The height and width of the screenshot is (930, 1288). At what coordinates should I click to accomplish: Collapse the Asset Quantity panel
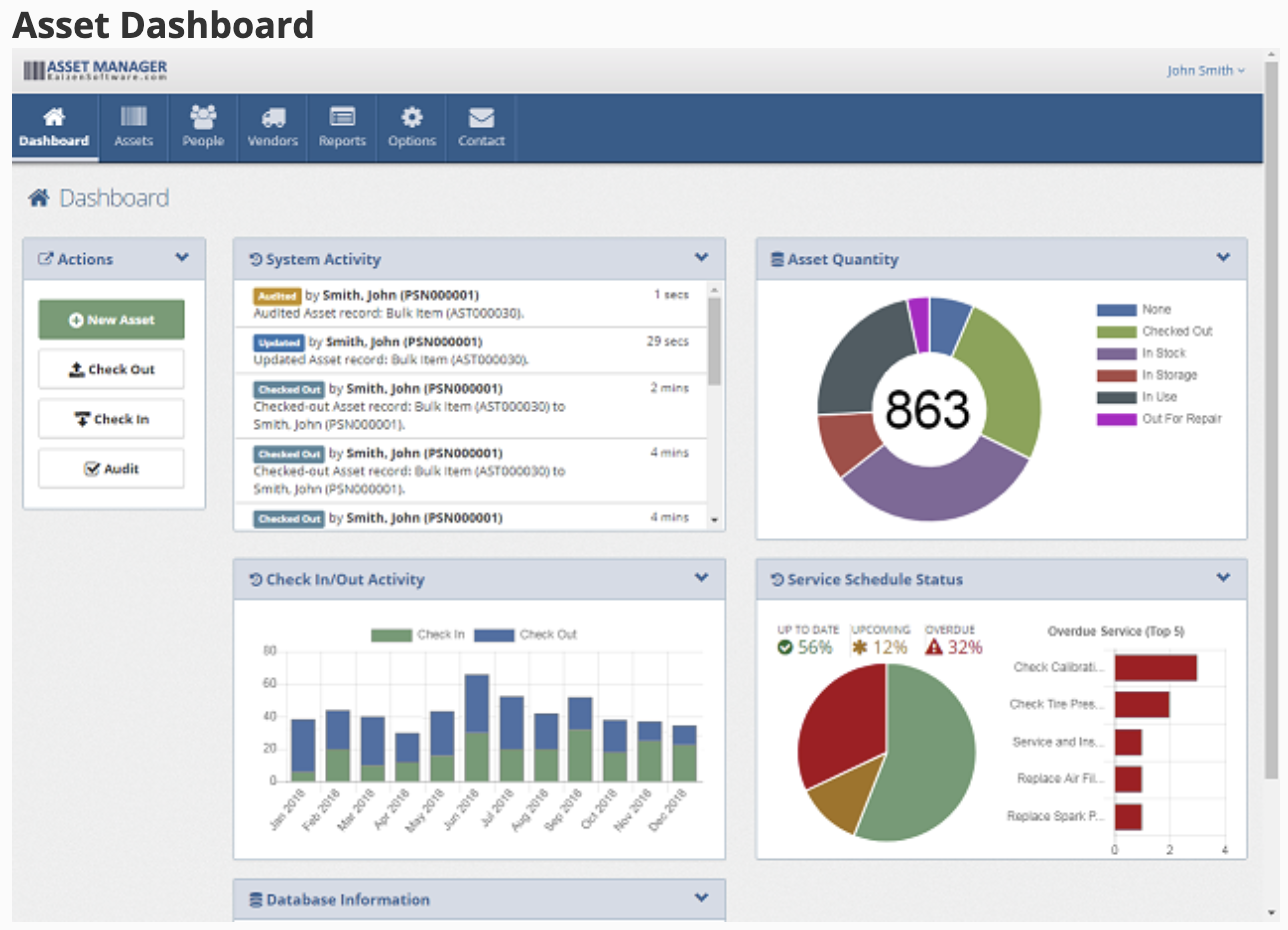pyautogui.click(x=1223, y=258)
